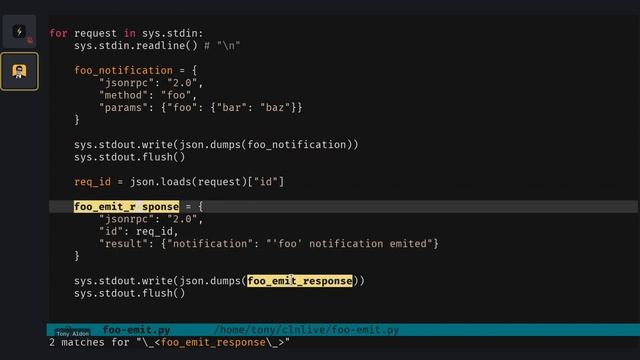The image size is (640, 360).
Task: Click the '2 matches for' echo area message
Action: (x=169, y=342)
